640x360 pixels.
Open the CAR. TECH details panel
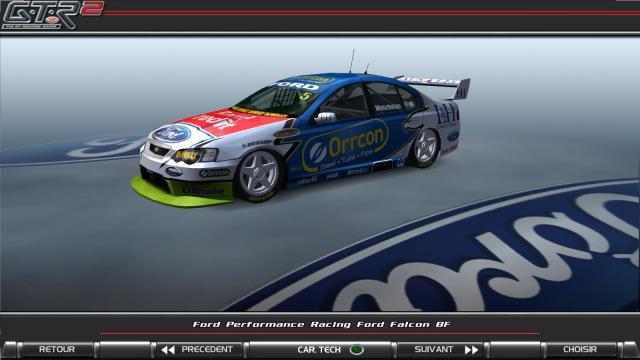tap(319, 350)
